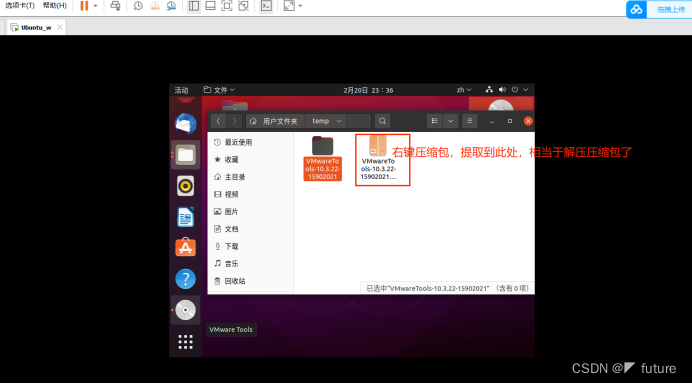Click the VMware Tools disc in dock

pos(185,310)
